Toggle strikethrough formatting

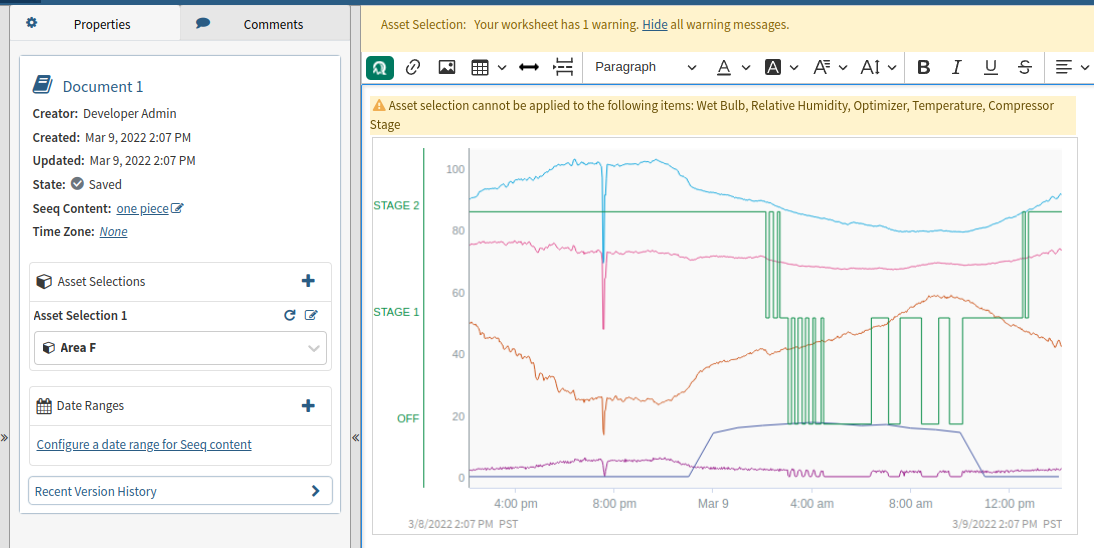pyautogui.click(x=1025, y=67)
